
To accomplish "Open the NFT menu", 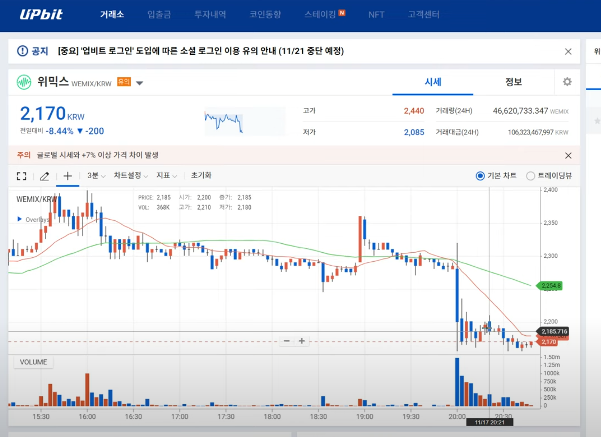I will (376, 15).
